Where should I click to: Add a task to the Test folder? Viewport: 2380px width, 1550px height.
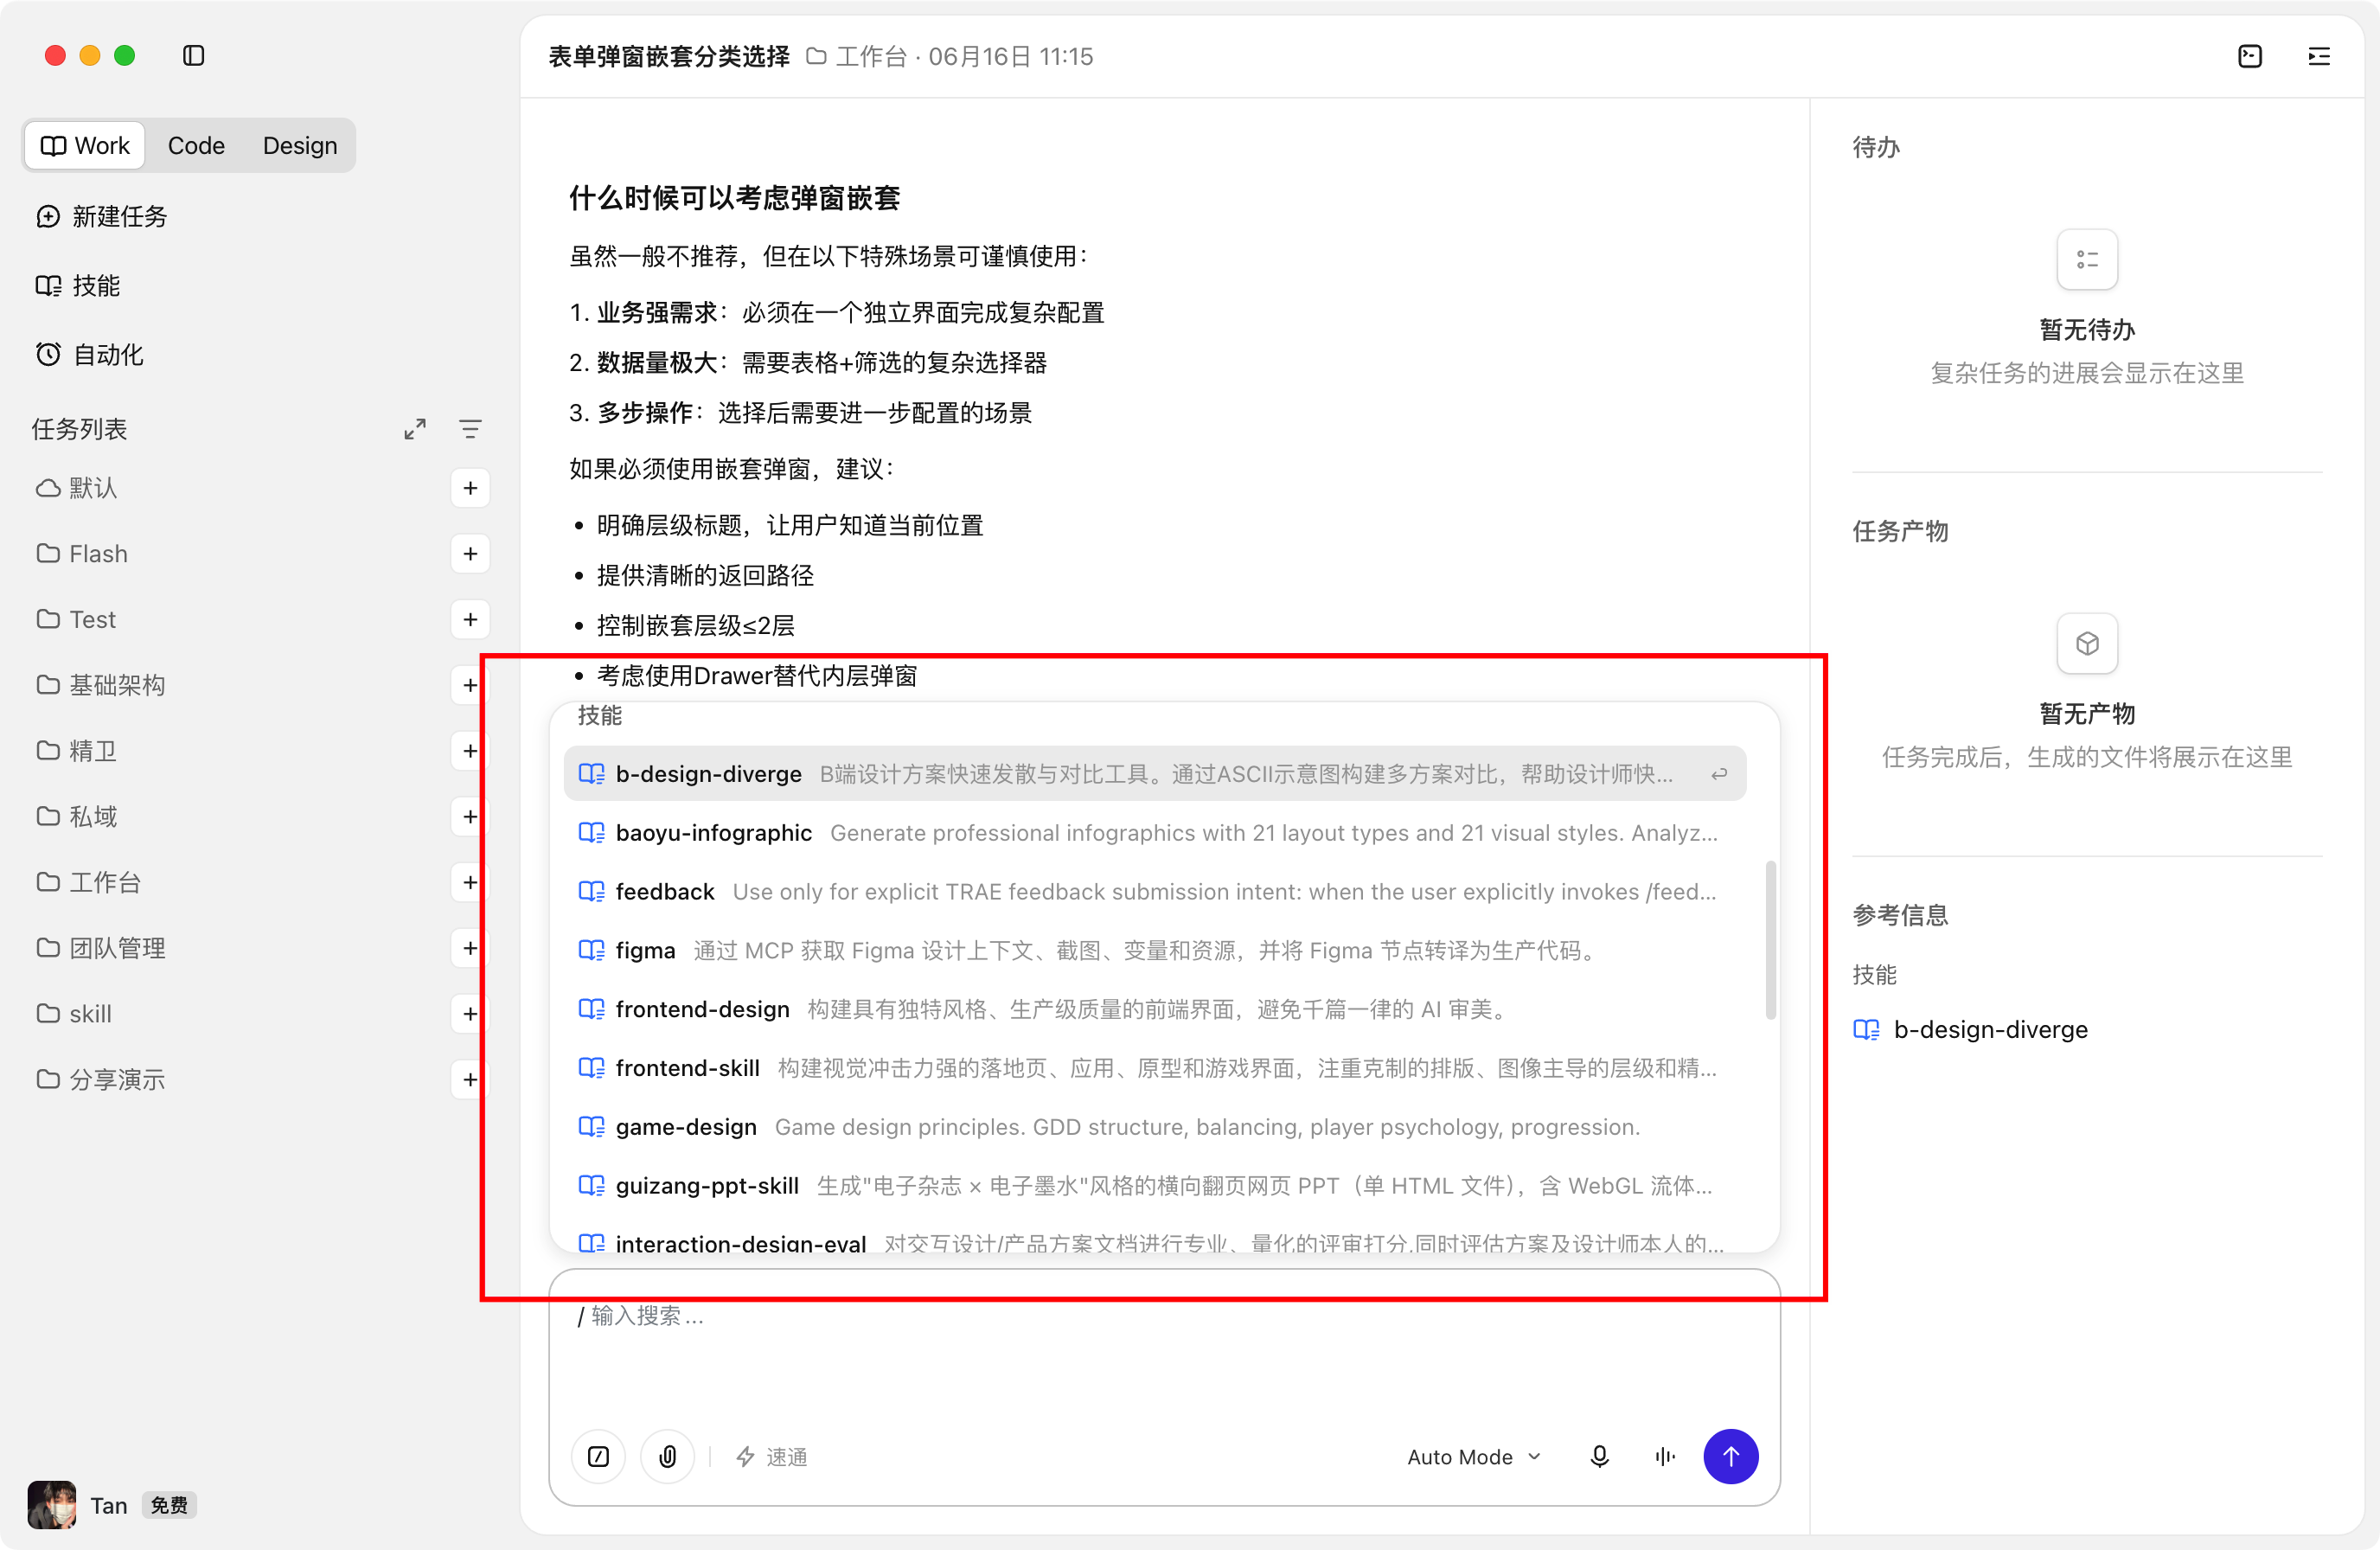pyautogui.click(x=470, y=620)
